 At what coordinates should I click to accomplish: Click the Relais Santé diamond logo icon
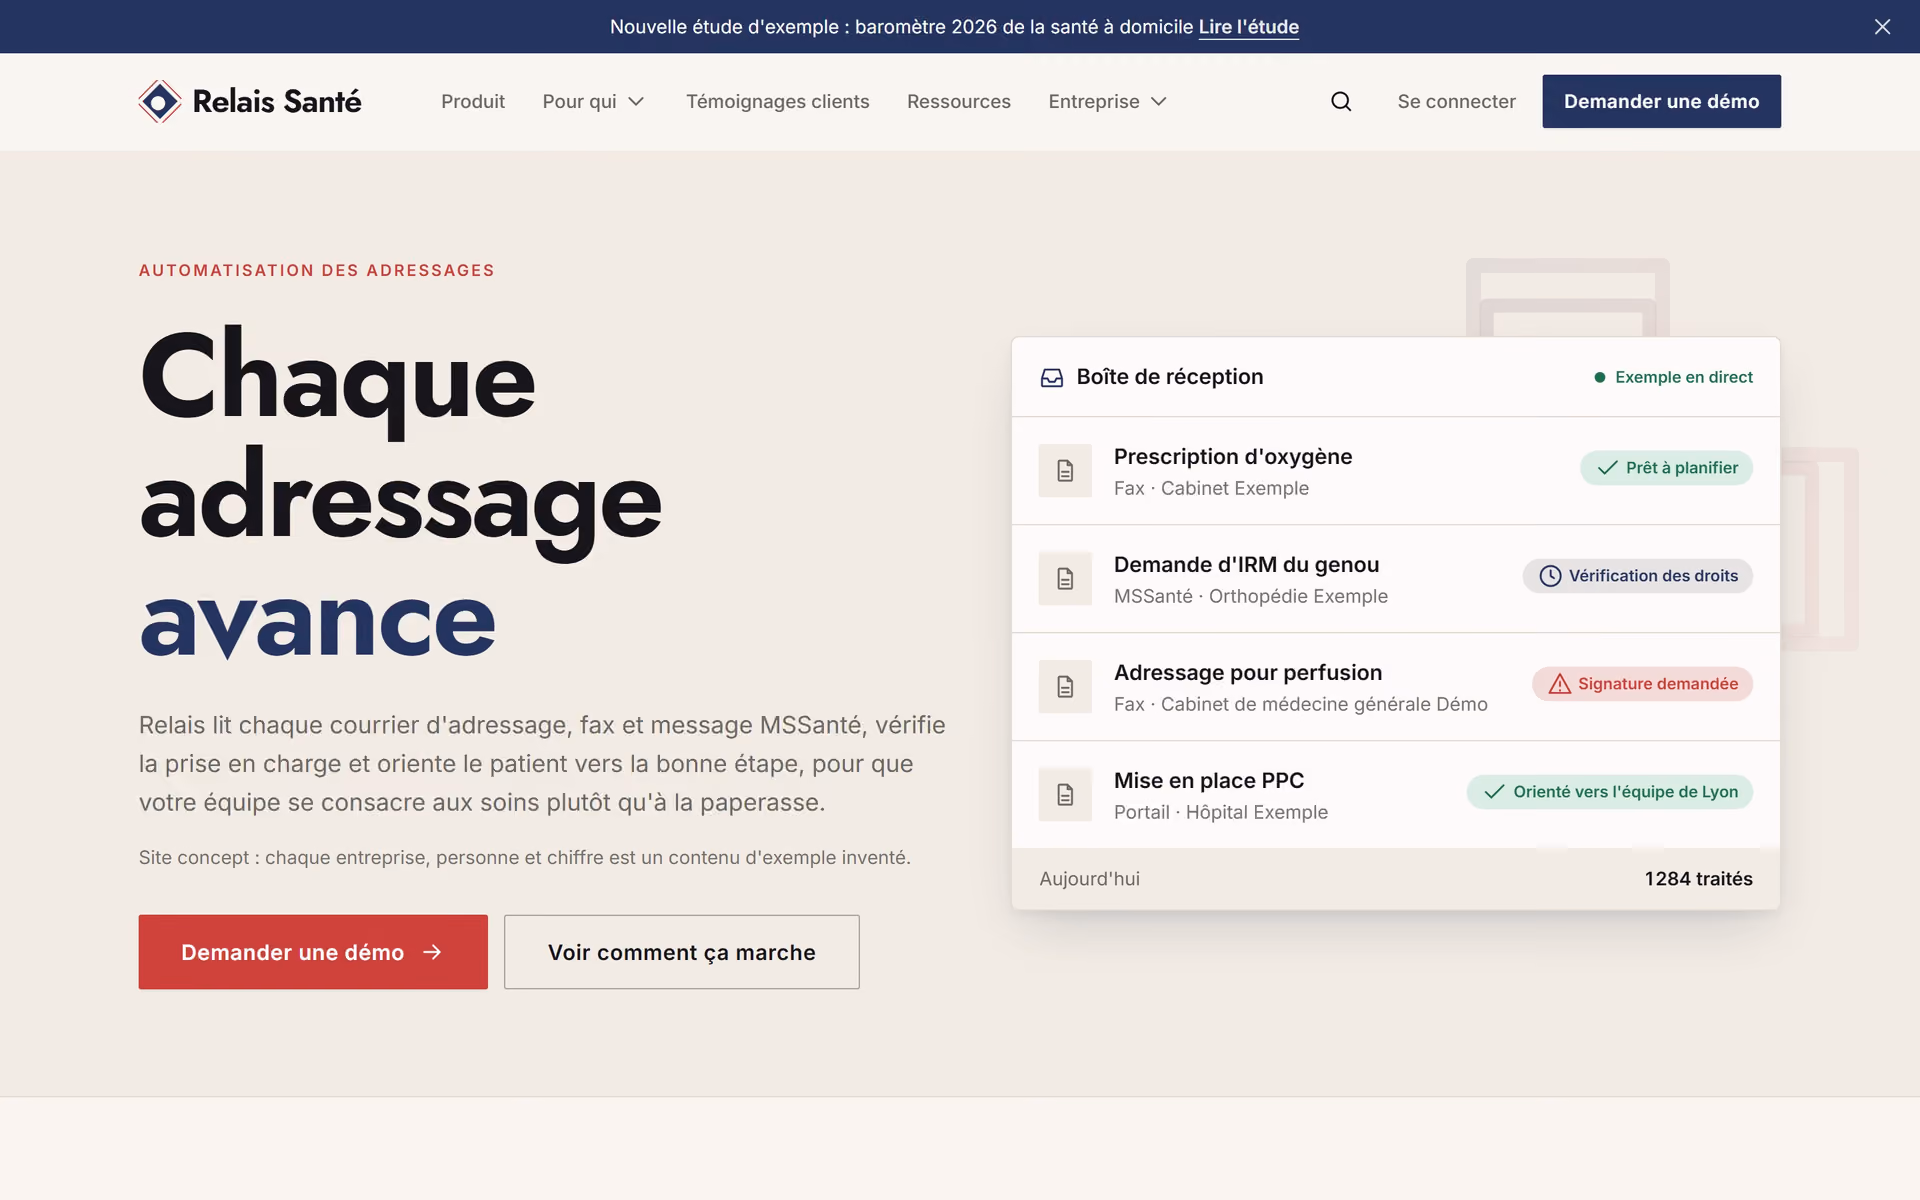coord(160,101)
